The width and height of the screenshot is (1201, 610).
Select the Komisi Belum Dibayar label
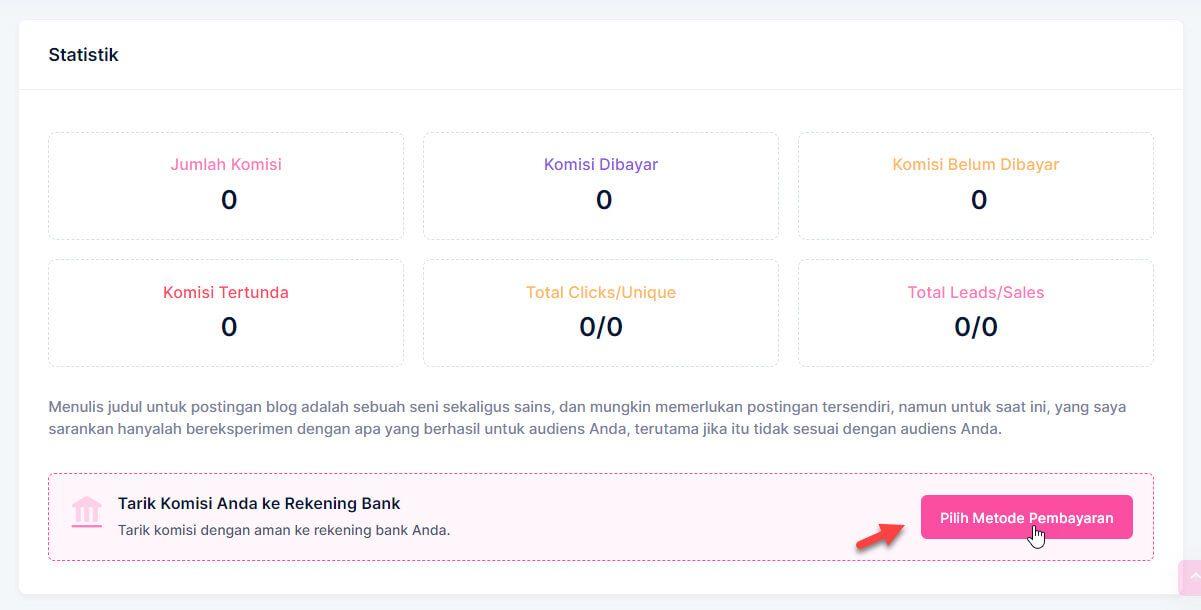[975, 164]
